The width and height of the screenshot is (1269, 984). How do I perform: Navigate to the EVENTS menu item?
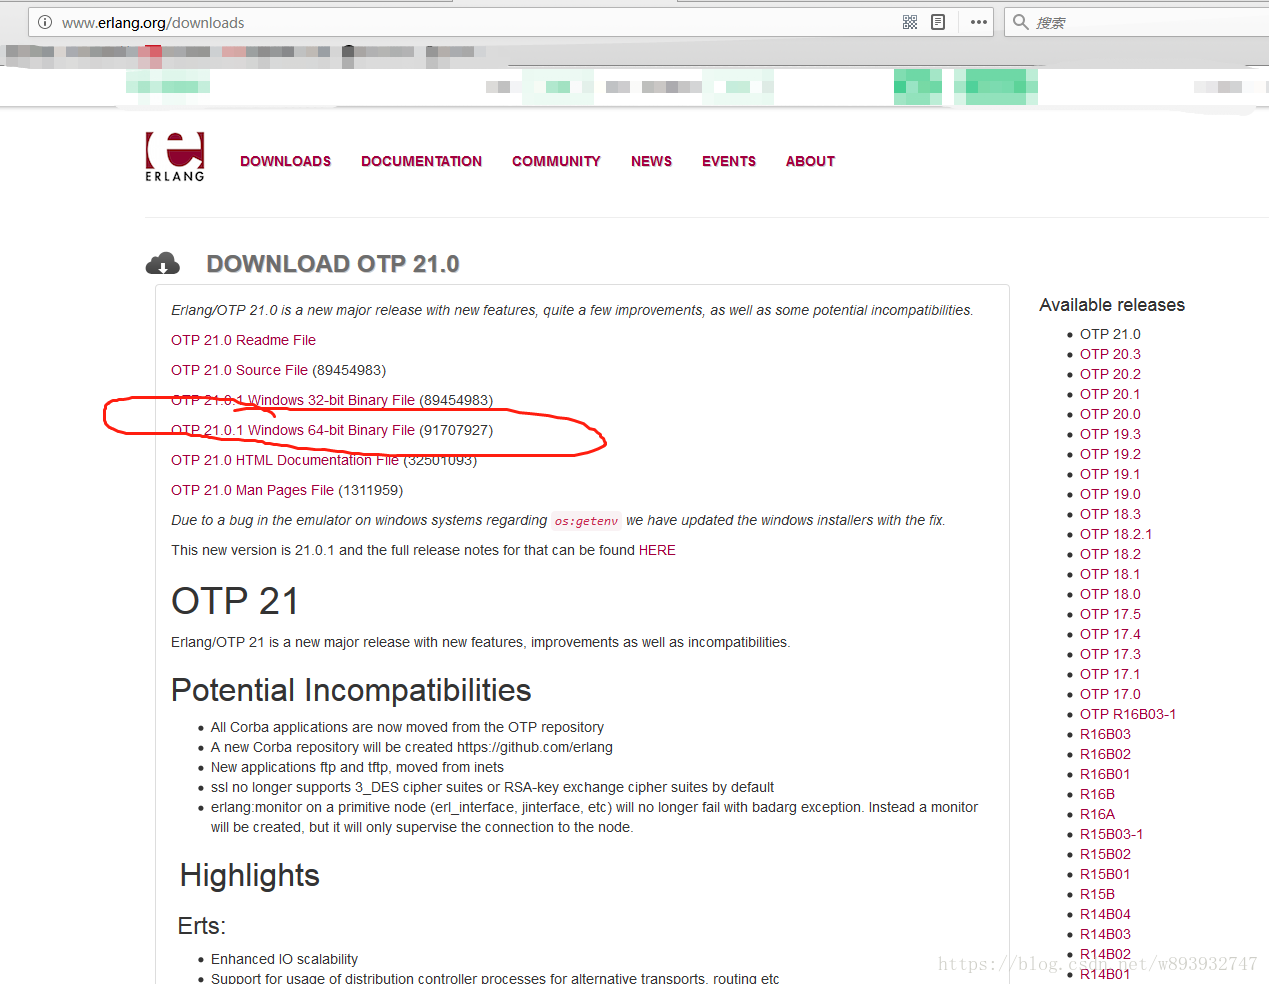point(729,161)
